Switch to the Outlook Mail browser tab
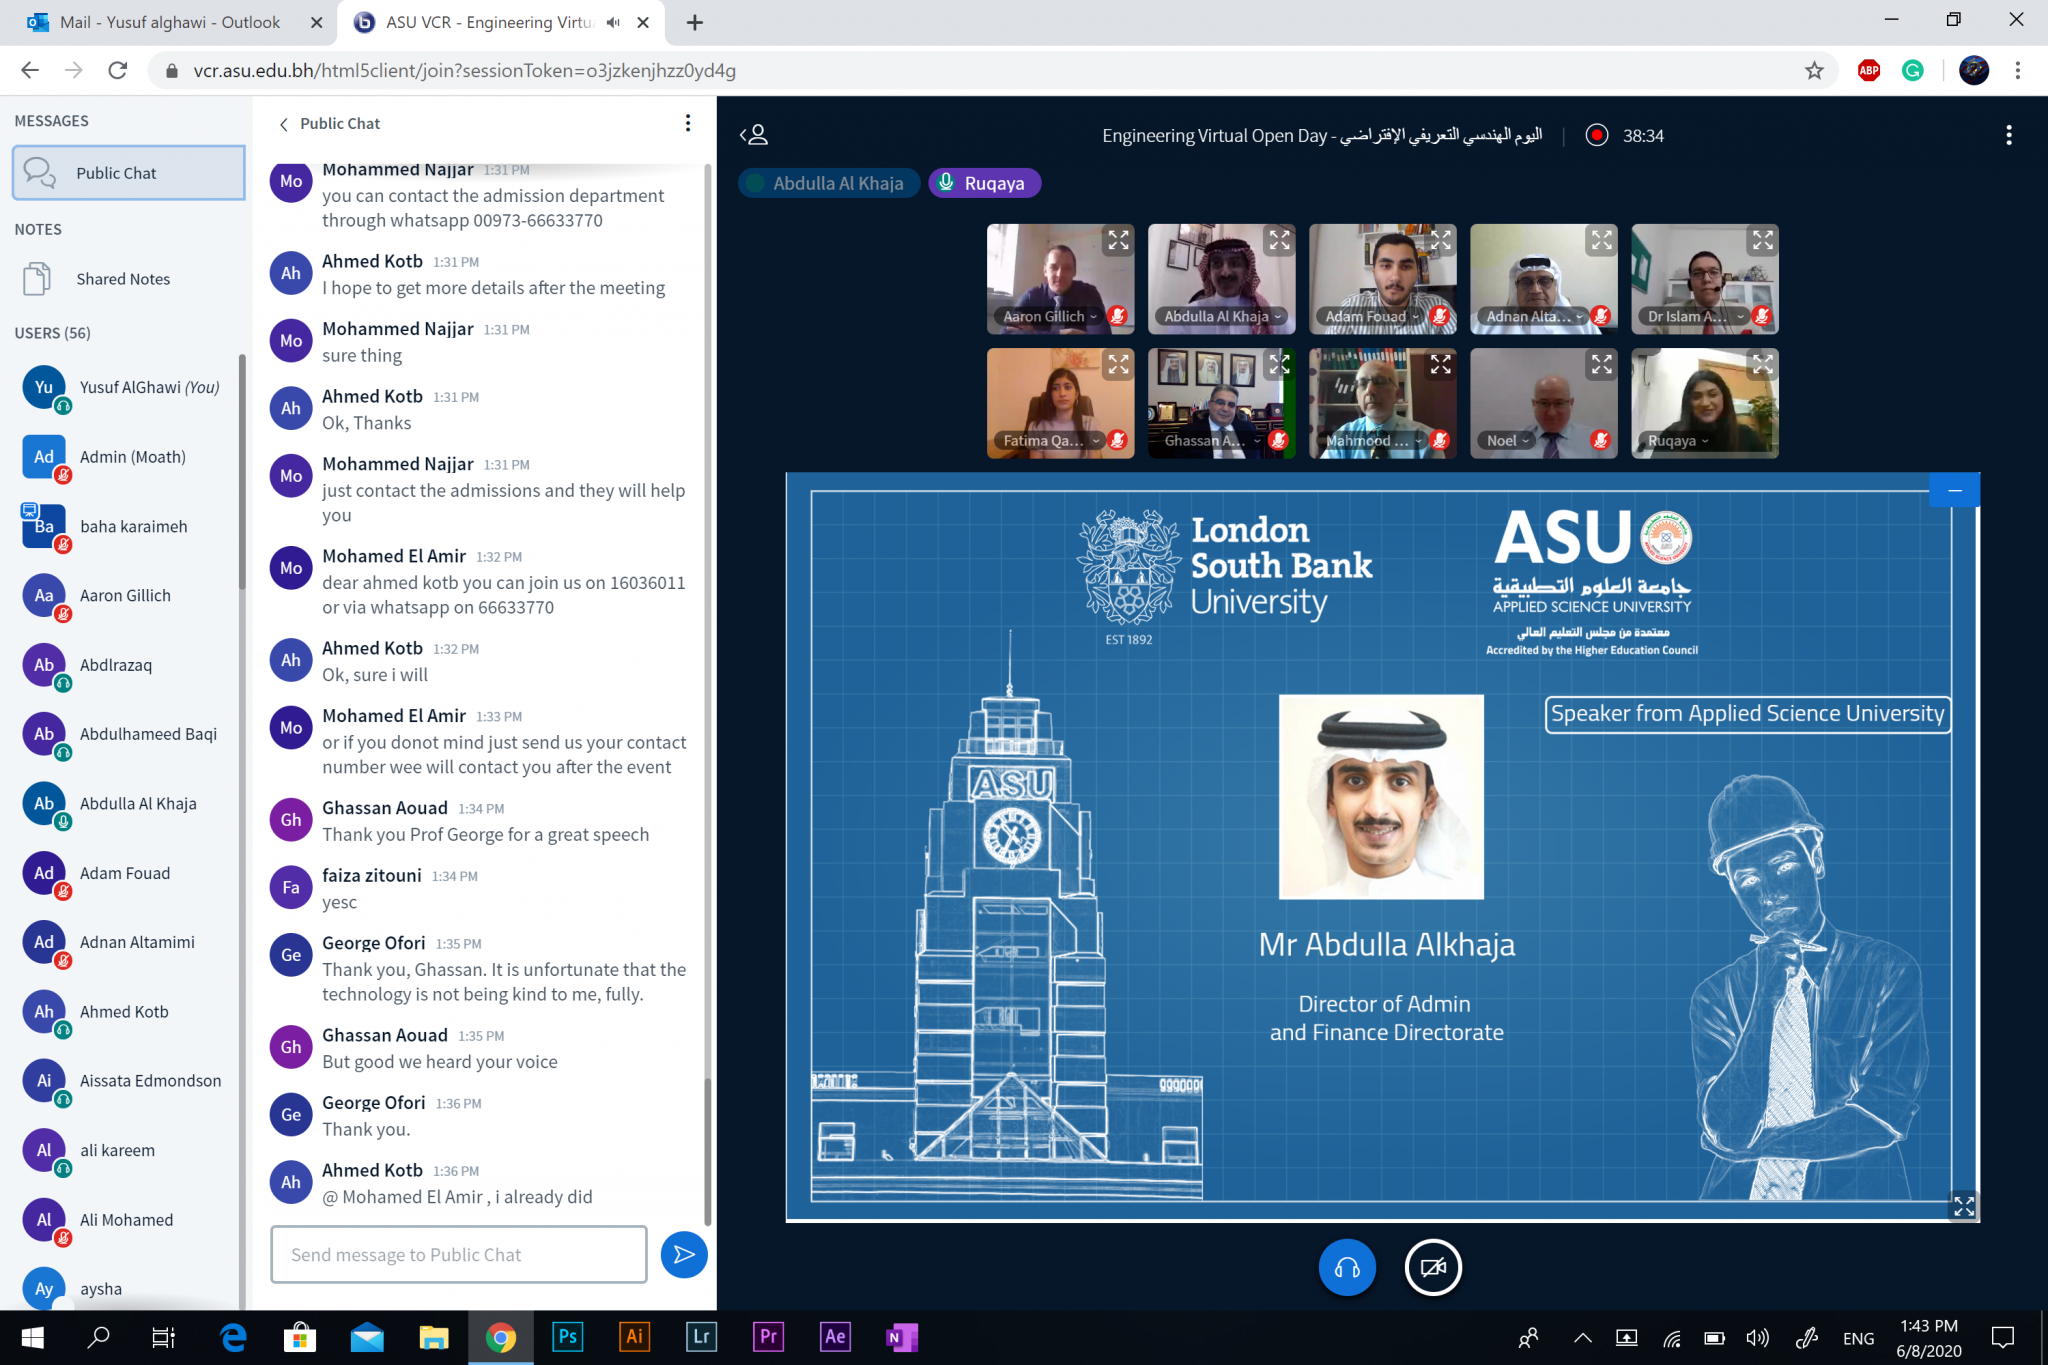 (x=168, y=22)
